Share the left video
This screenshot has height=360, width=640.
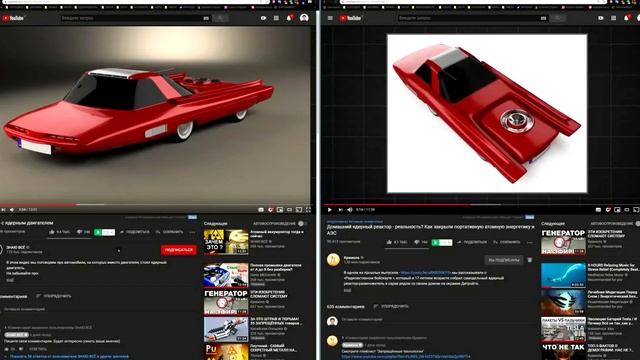(135, 232)
